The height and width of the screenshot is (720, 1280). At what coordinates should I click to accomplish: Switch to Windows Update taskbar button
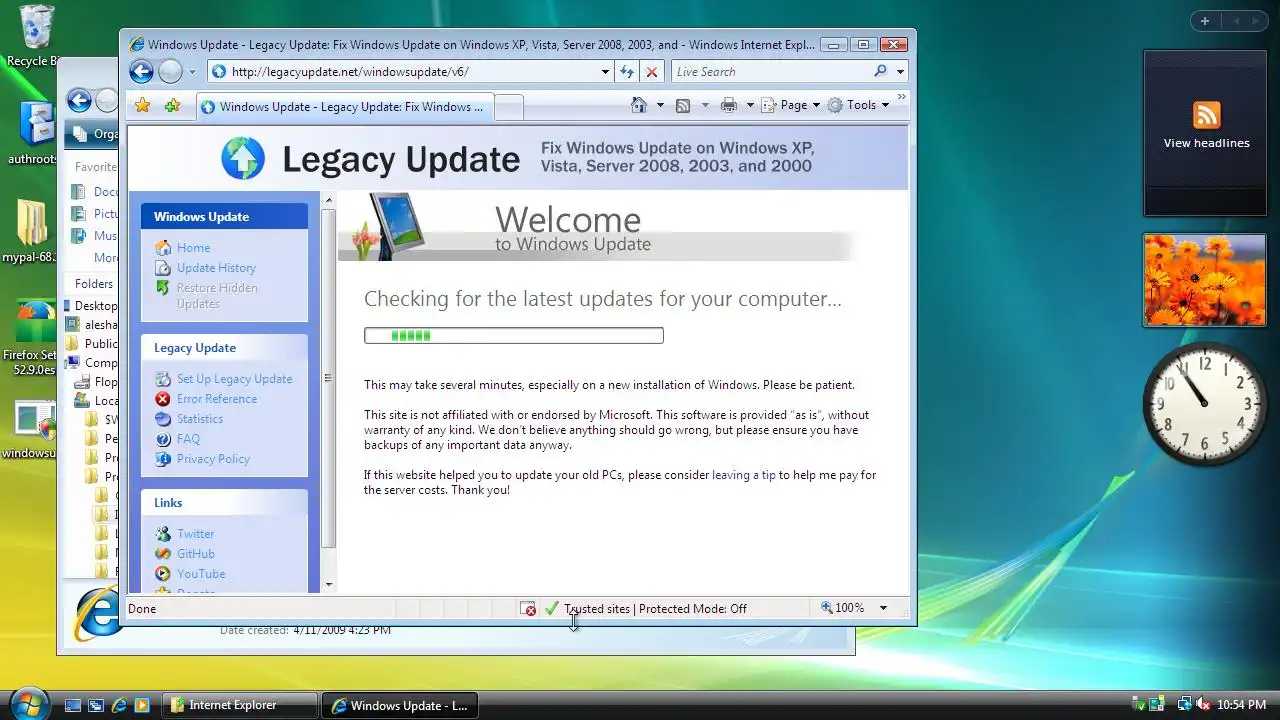[400, 705]
